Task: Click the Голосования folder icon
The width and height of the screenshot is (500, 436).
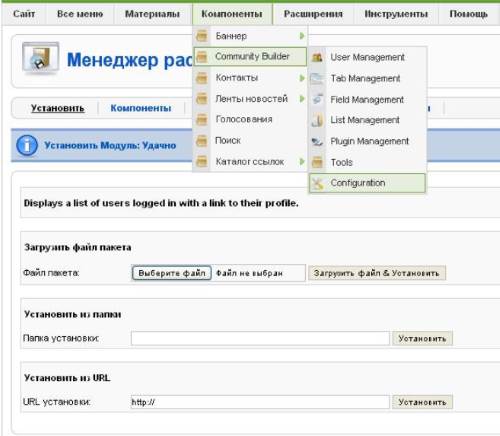Action: [202, 119]
